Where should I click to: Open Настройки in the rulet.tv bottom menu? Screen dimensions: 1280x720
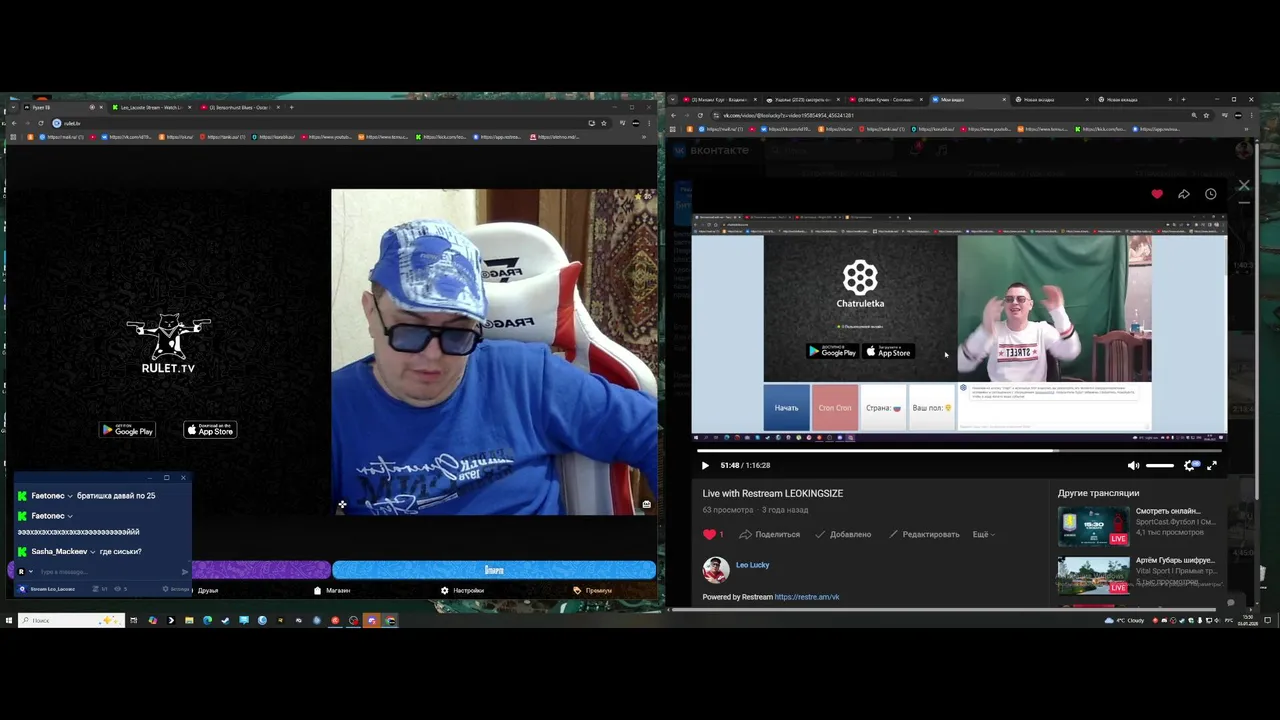coord(463,590)
